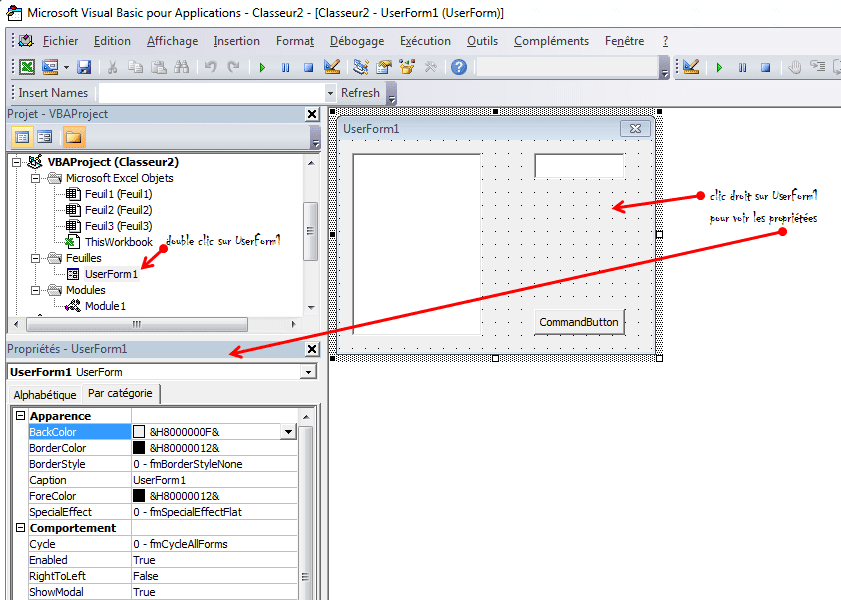Collapse the Microsoft Excel Objets folder
Screen dimensions: 841x600
tap(36, 178)
